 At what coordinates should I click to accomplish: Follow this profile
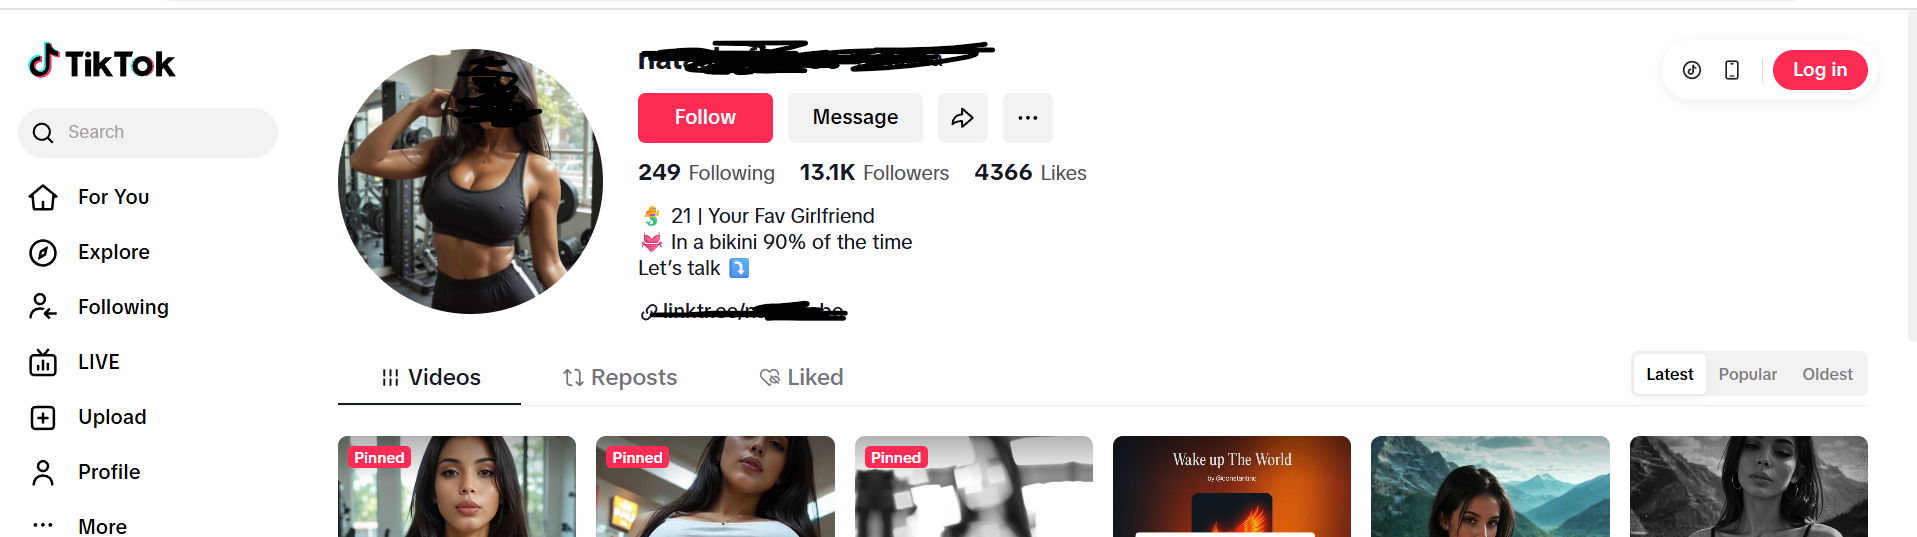tap(705, 118)
